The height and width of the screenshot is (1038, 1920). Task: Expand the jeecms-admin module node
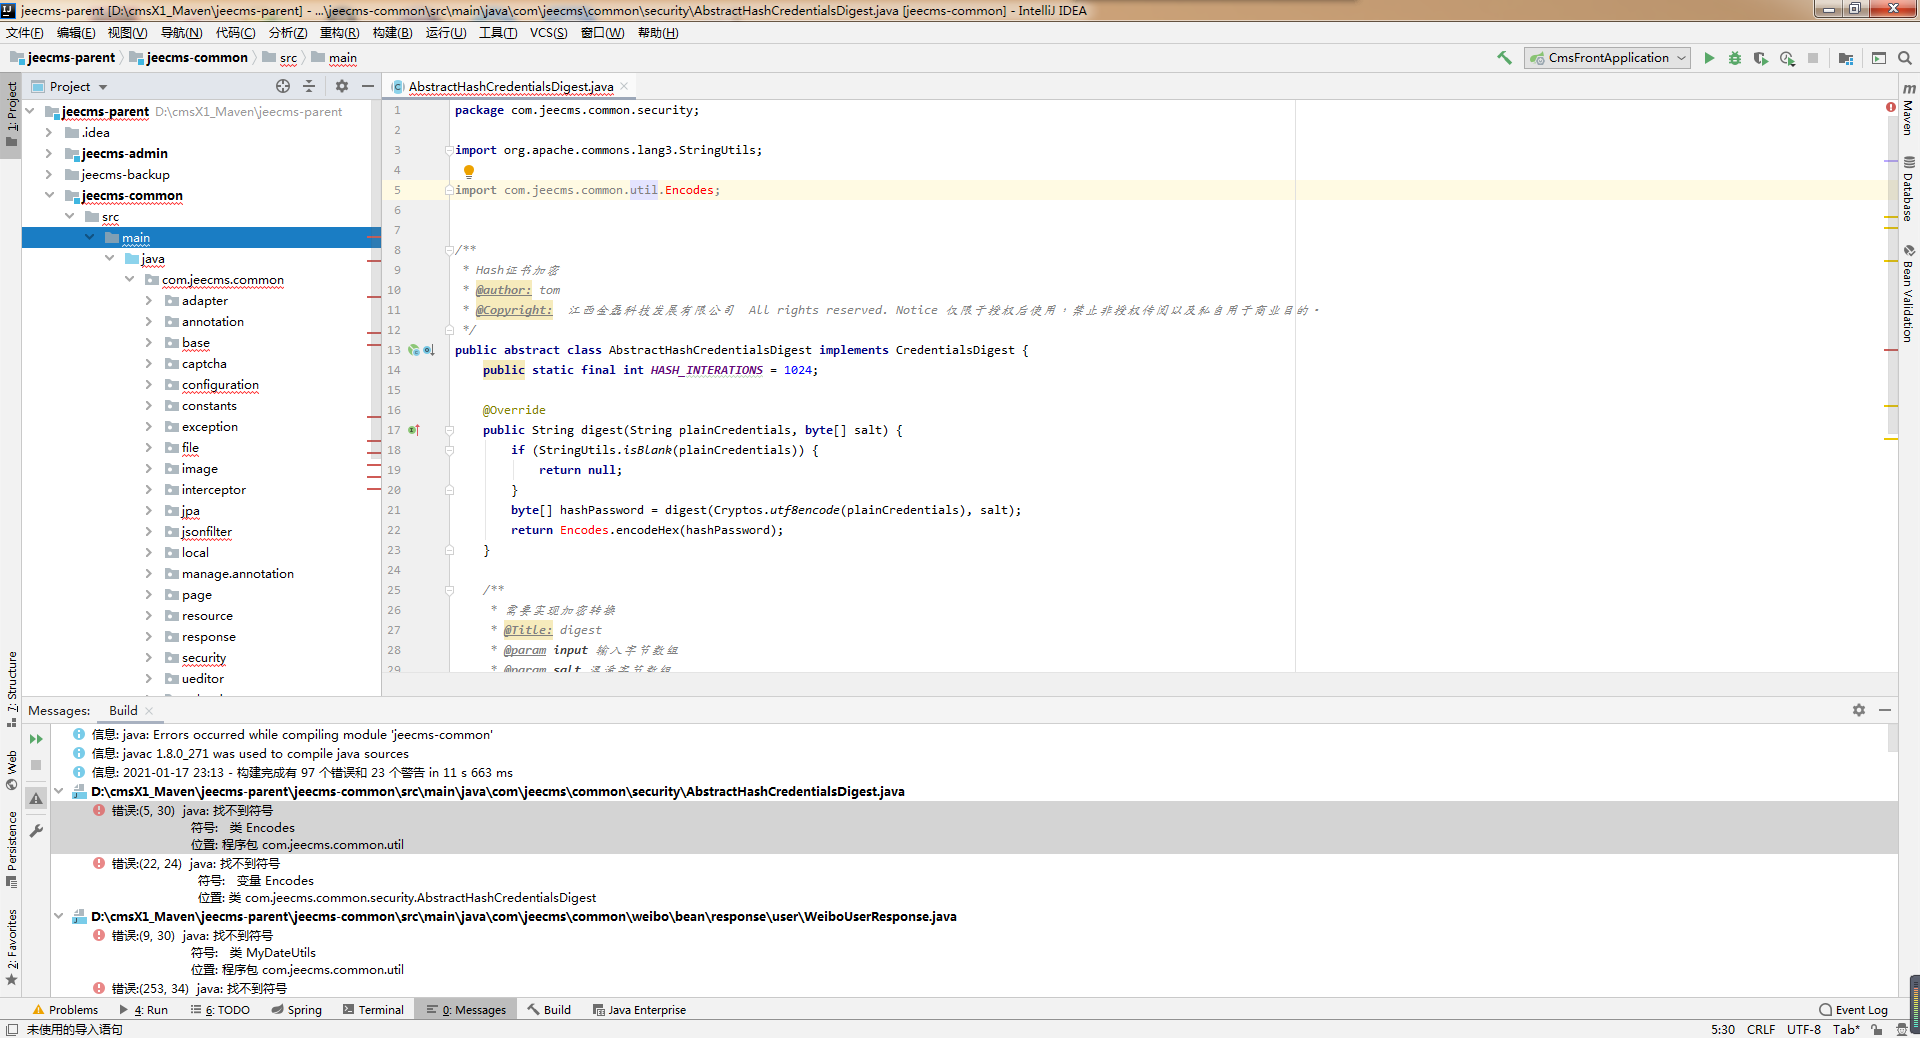click(x=49, y=153)
